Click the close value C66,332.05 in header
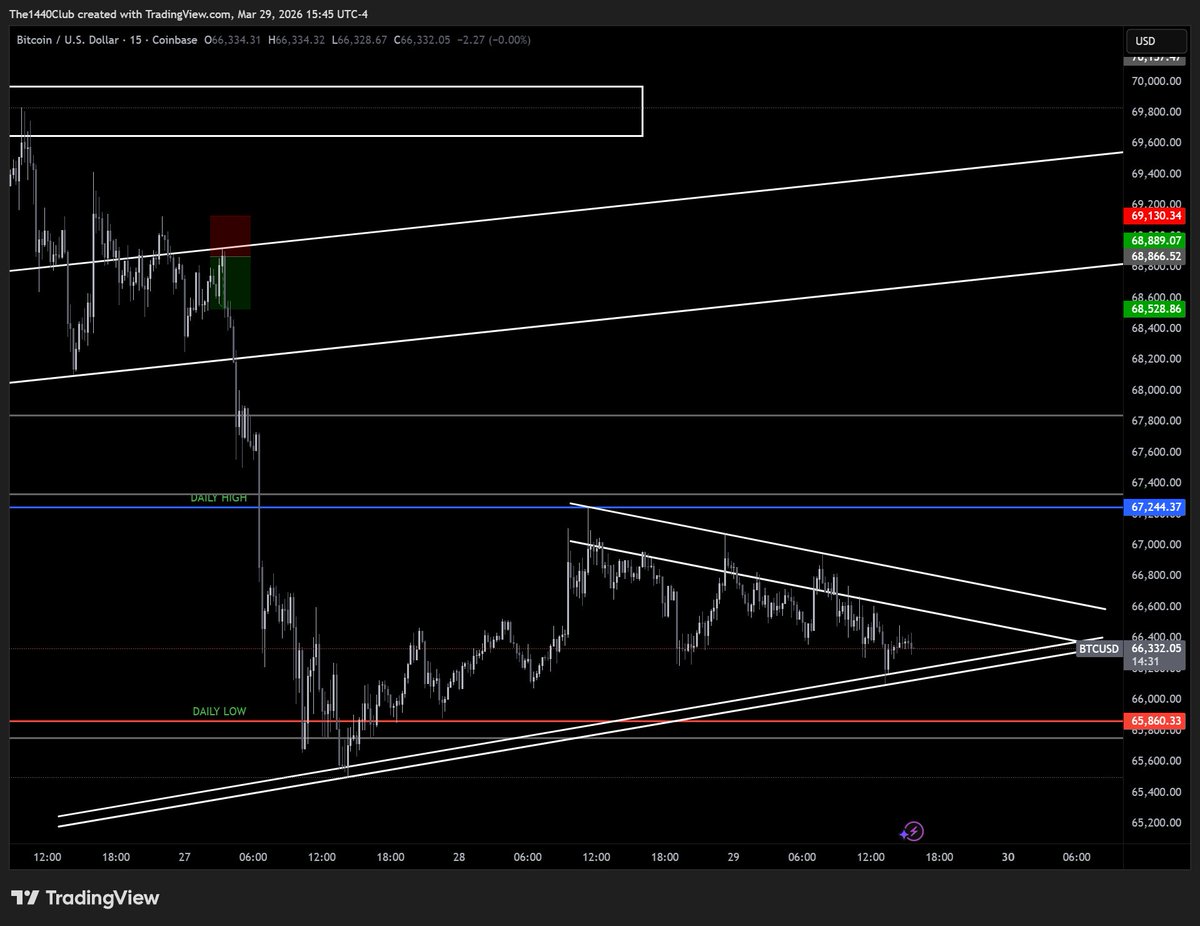The height and width of the screenshot is (926, 1200). point(424,40)
